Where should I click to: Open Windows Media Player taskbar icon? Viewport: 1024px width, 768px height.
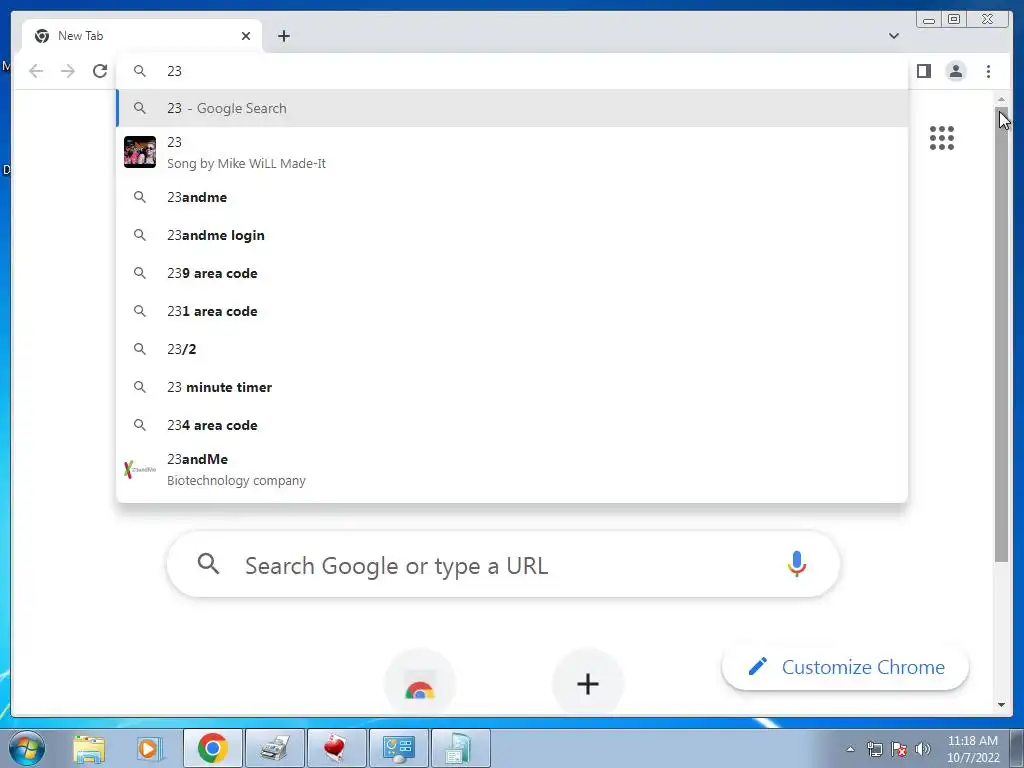pyautogui.click(x=149, y=748)
